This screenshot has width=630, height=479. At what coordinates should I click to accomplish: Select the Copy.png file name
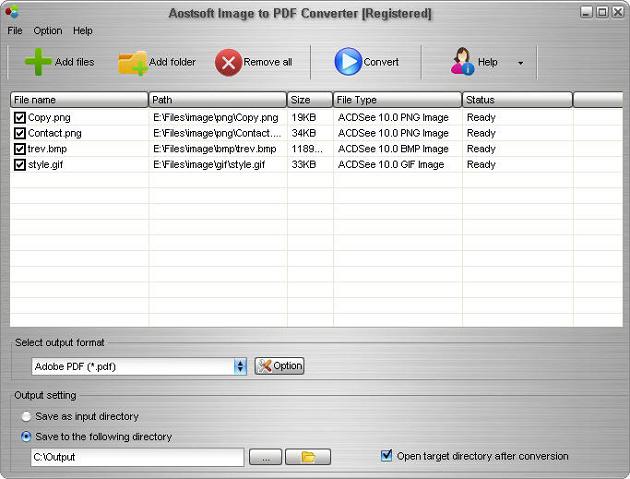(49, 118)
